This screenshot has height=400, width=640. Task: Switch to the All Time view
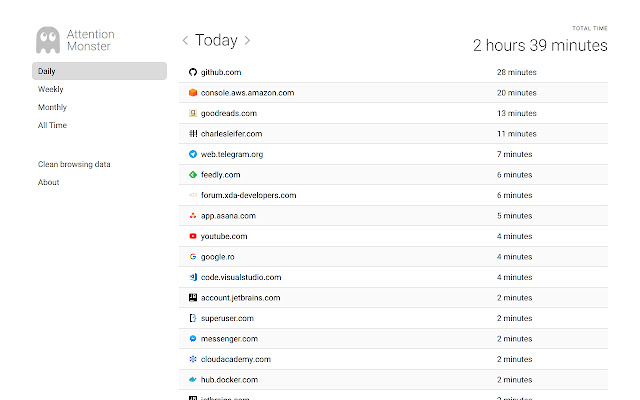coord(52,125)
